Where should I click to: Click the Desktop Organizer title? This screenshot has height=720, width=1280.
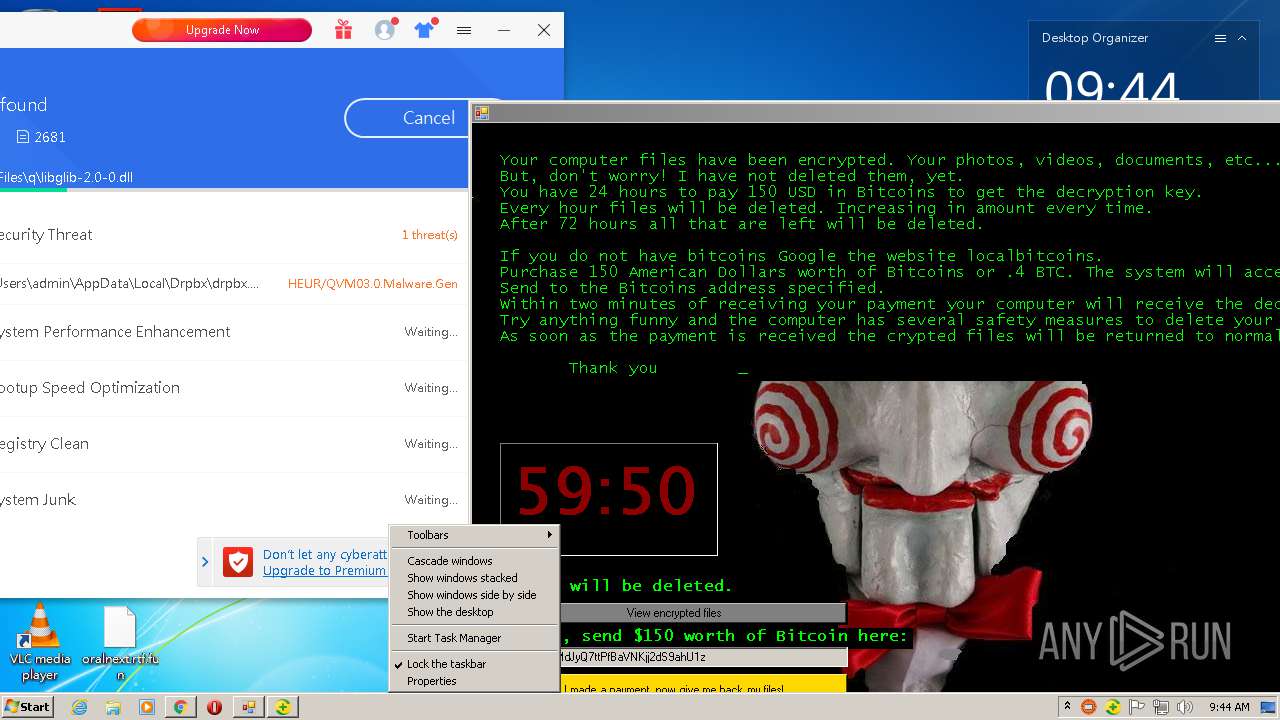[1095, 38]
